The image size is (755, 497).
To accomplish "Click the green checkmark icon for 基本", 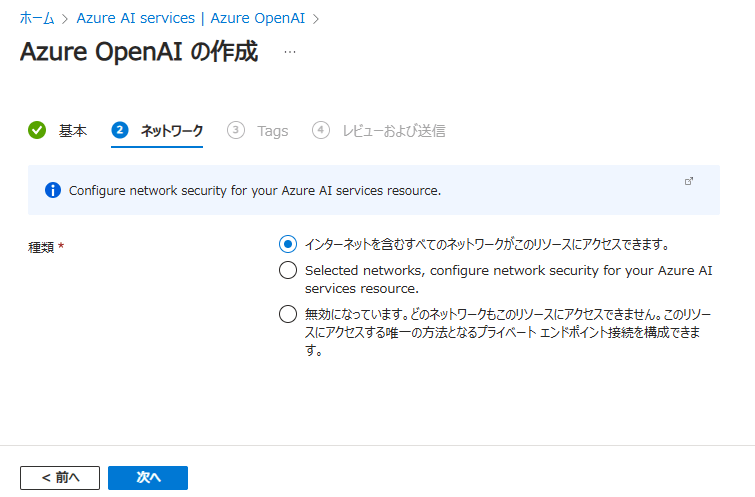I will coord(37,130).
